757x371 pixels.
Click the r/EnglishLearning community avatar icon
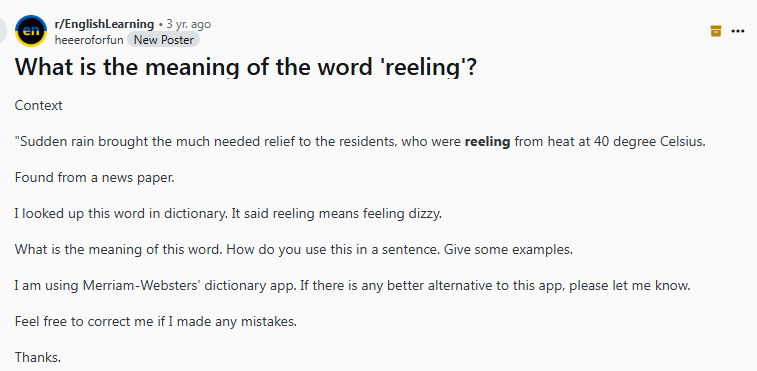(x=31, y=31)
